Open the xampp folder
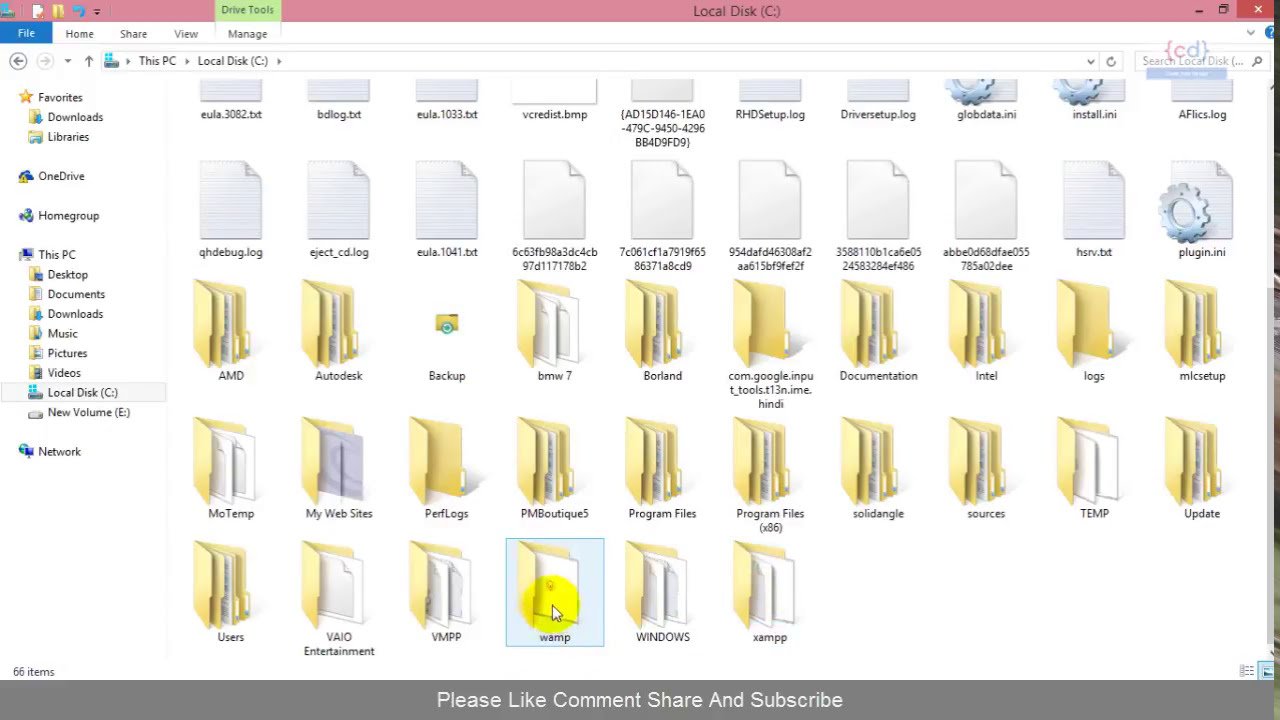Viewport: 1280px width, 720px height. click(x=770, y=591)
